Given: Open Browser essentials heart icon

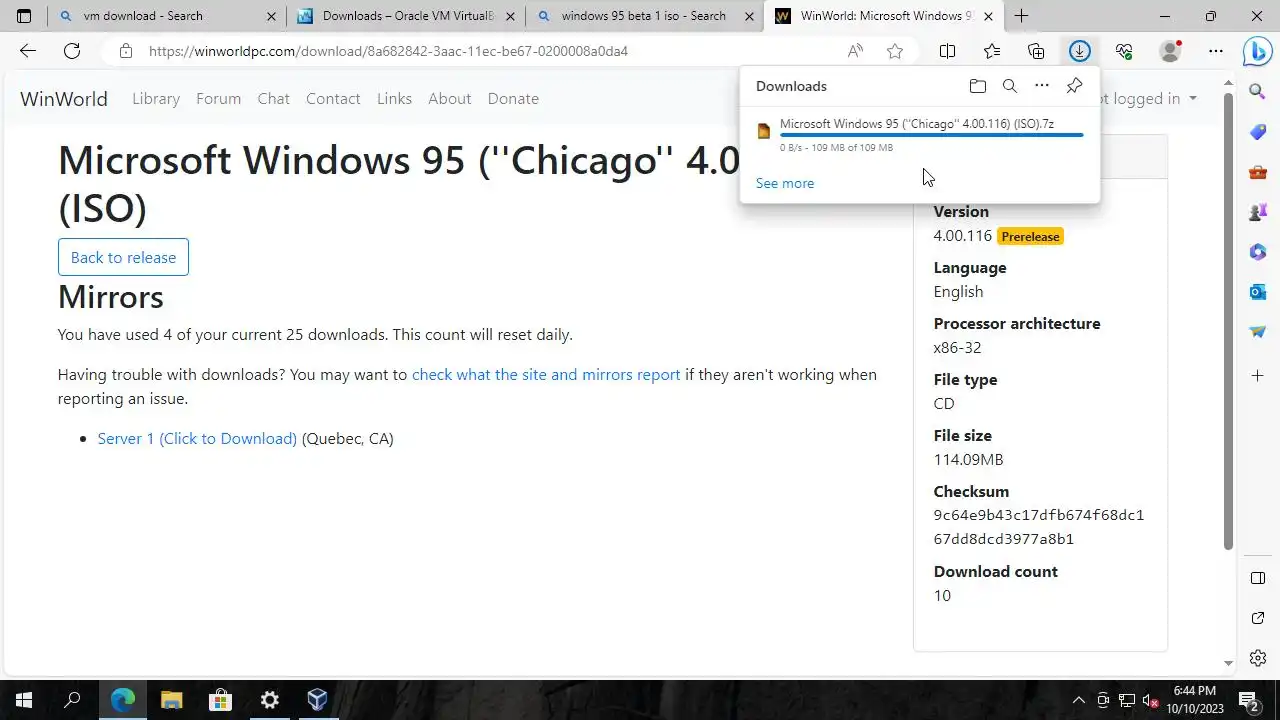Looking at the screenshot, I should (x=1124, y=51).
